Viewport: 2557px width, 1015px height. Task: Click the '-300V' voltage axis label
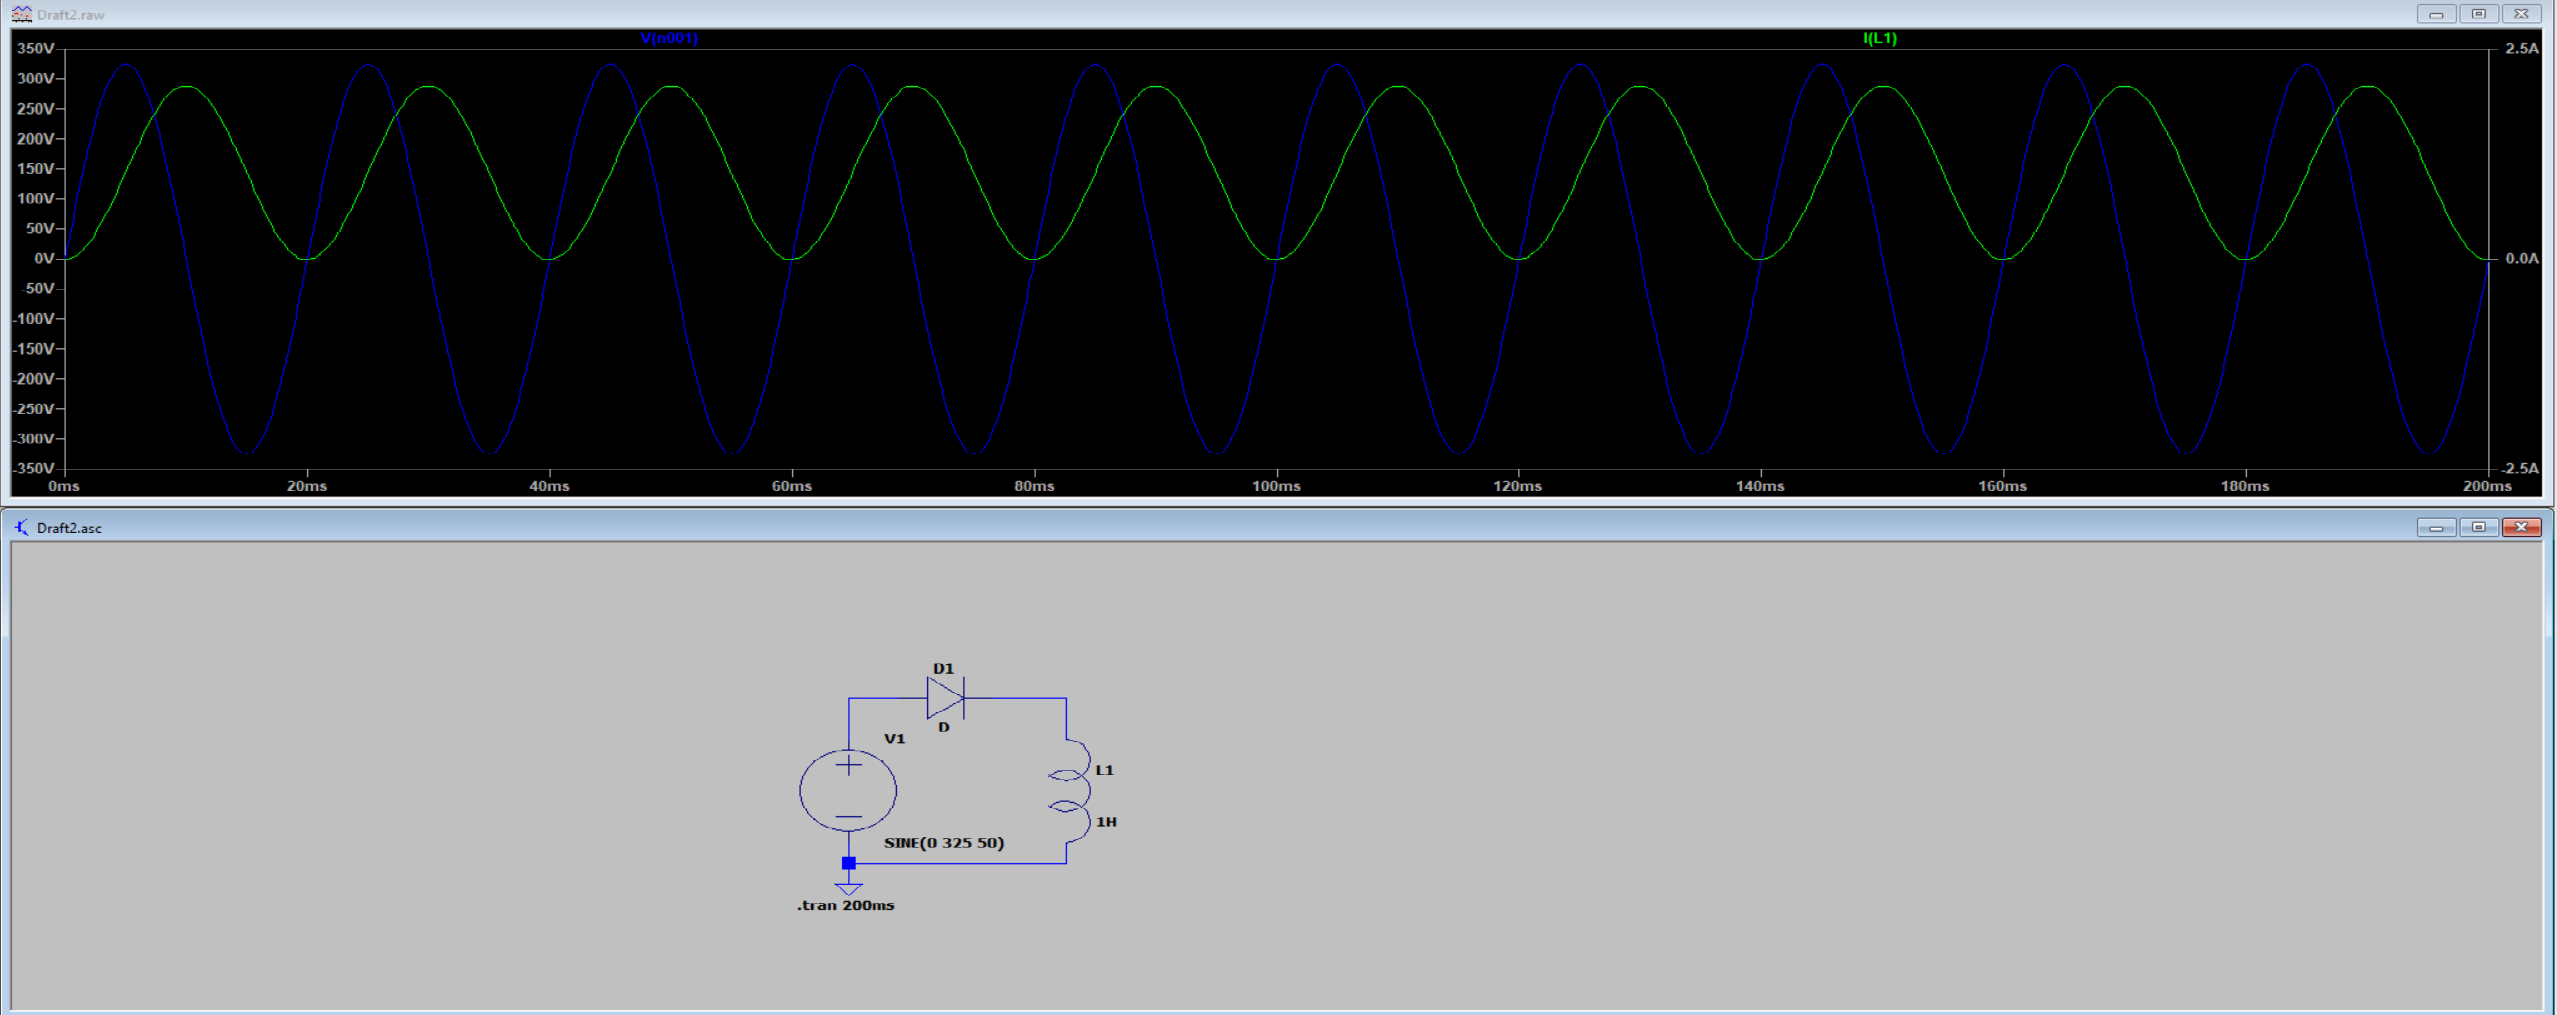[33, 438]
